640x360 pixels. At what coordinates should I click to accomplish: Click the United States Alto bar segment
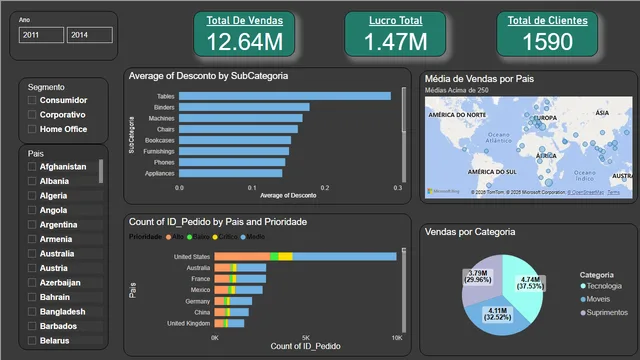tap(242, 256)
